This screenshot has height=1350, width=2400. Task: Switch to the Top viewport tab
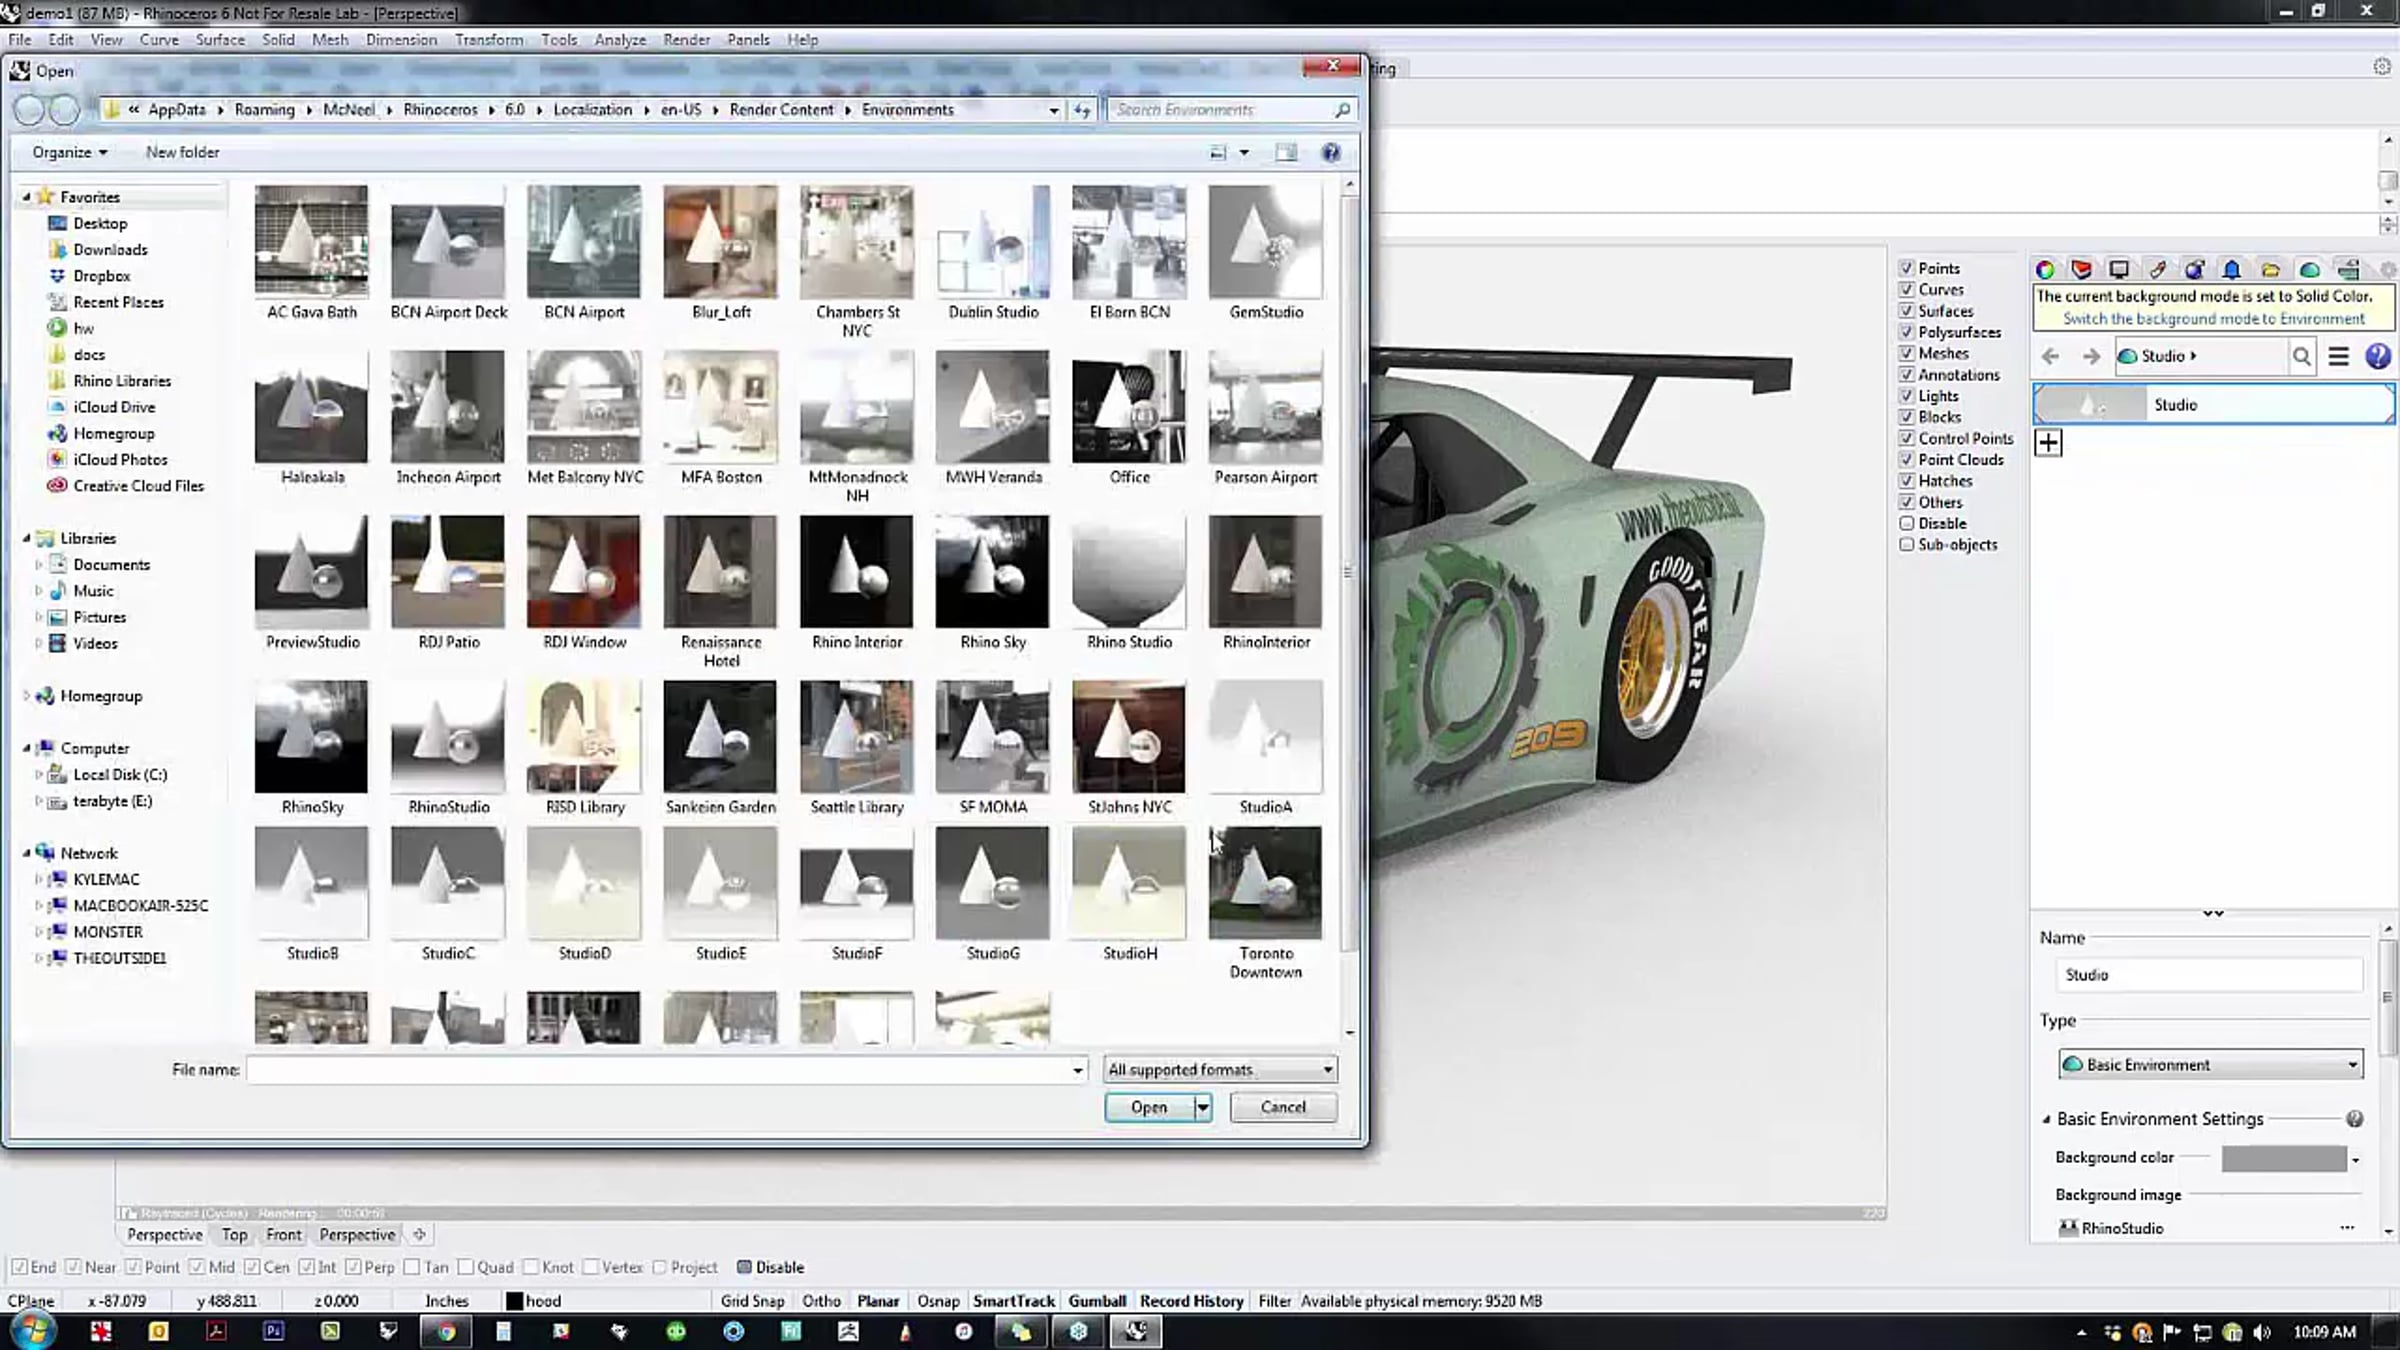click(x=234, y=1235)
